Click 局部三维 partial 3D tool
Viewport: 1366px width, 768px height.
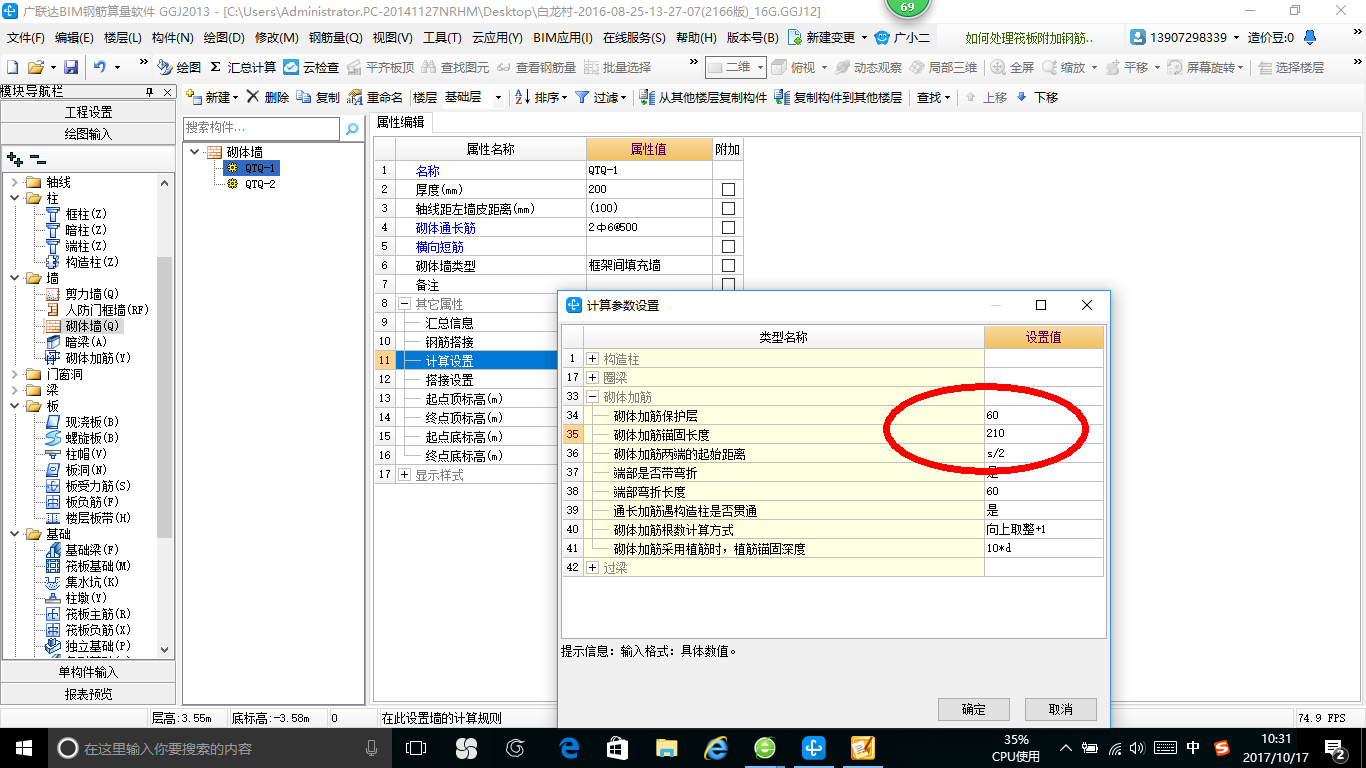pos(943,67)
